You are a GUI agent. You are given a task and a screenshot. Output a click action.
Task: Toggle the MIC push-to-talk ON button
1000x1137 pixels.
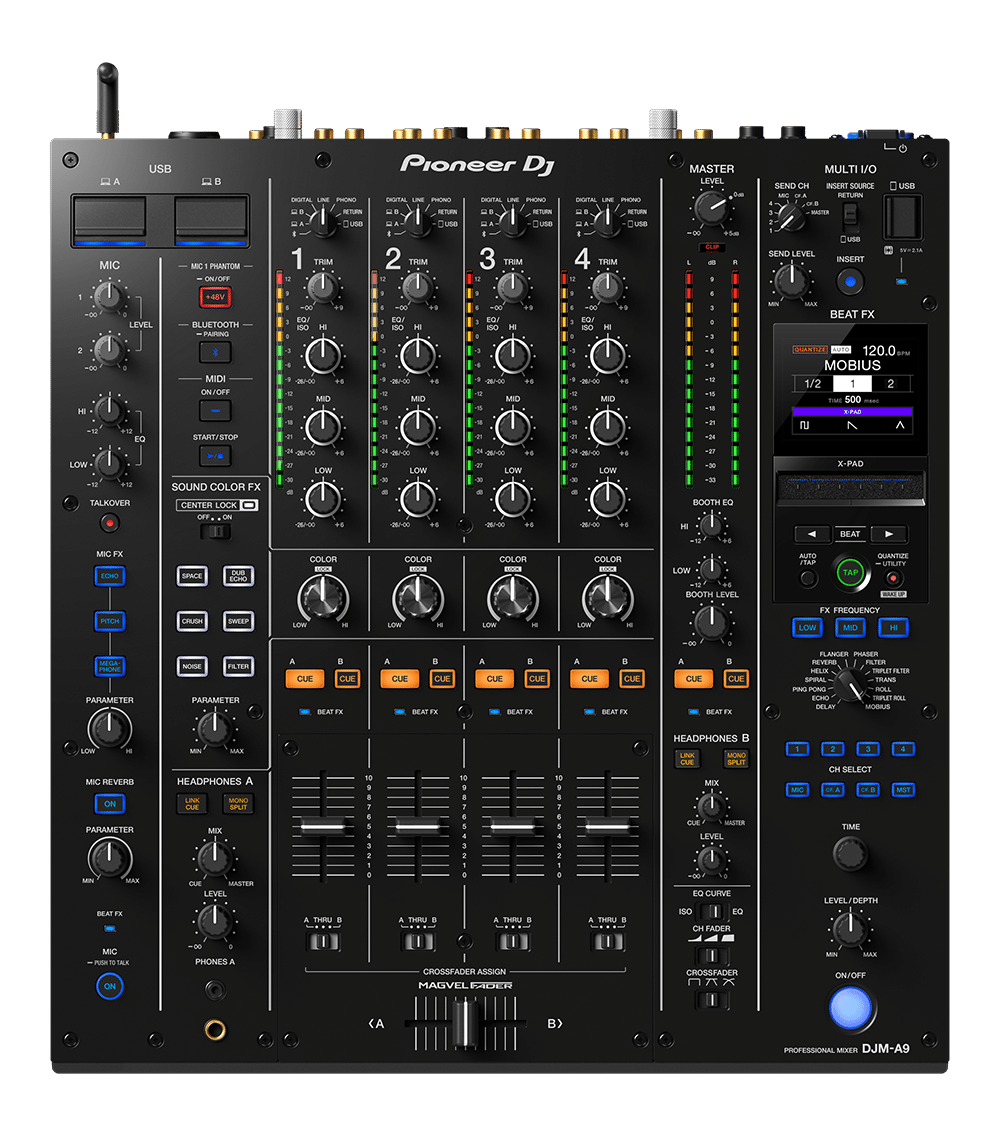[x=109, y=986]
